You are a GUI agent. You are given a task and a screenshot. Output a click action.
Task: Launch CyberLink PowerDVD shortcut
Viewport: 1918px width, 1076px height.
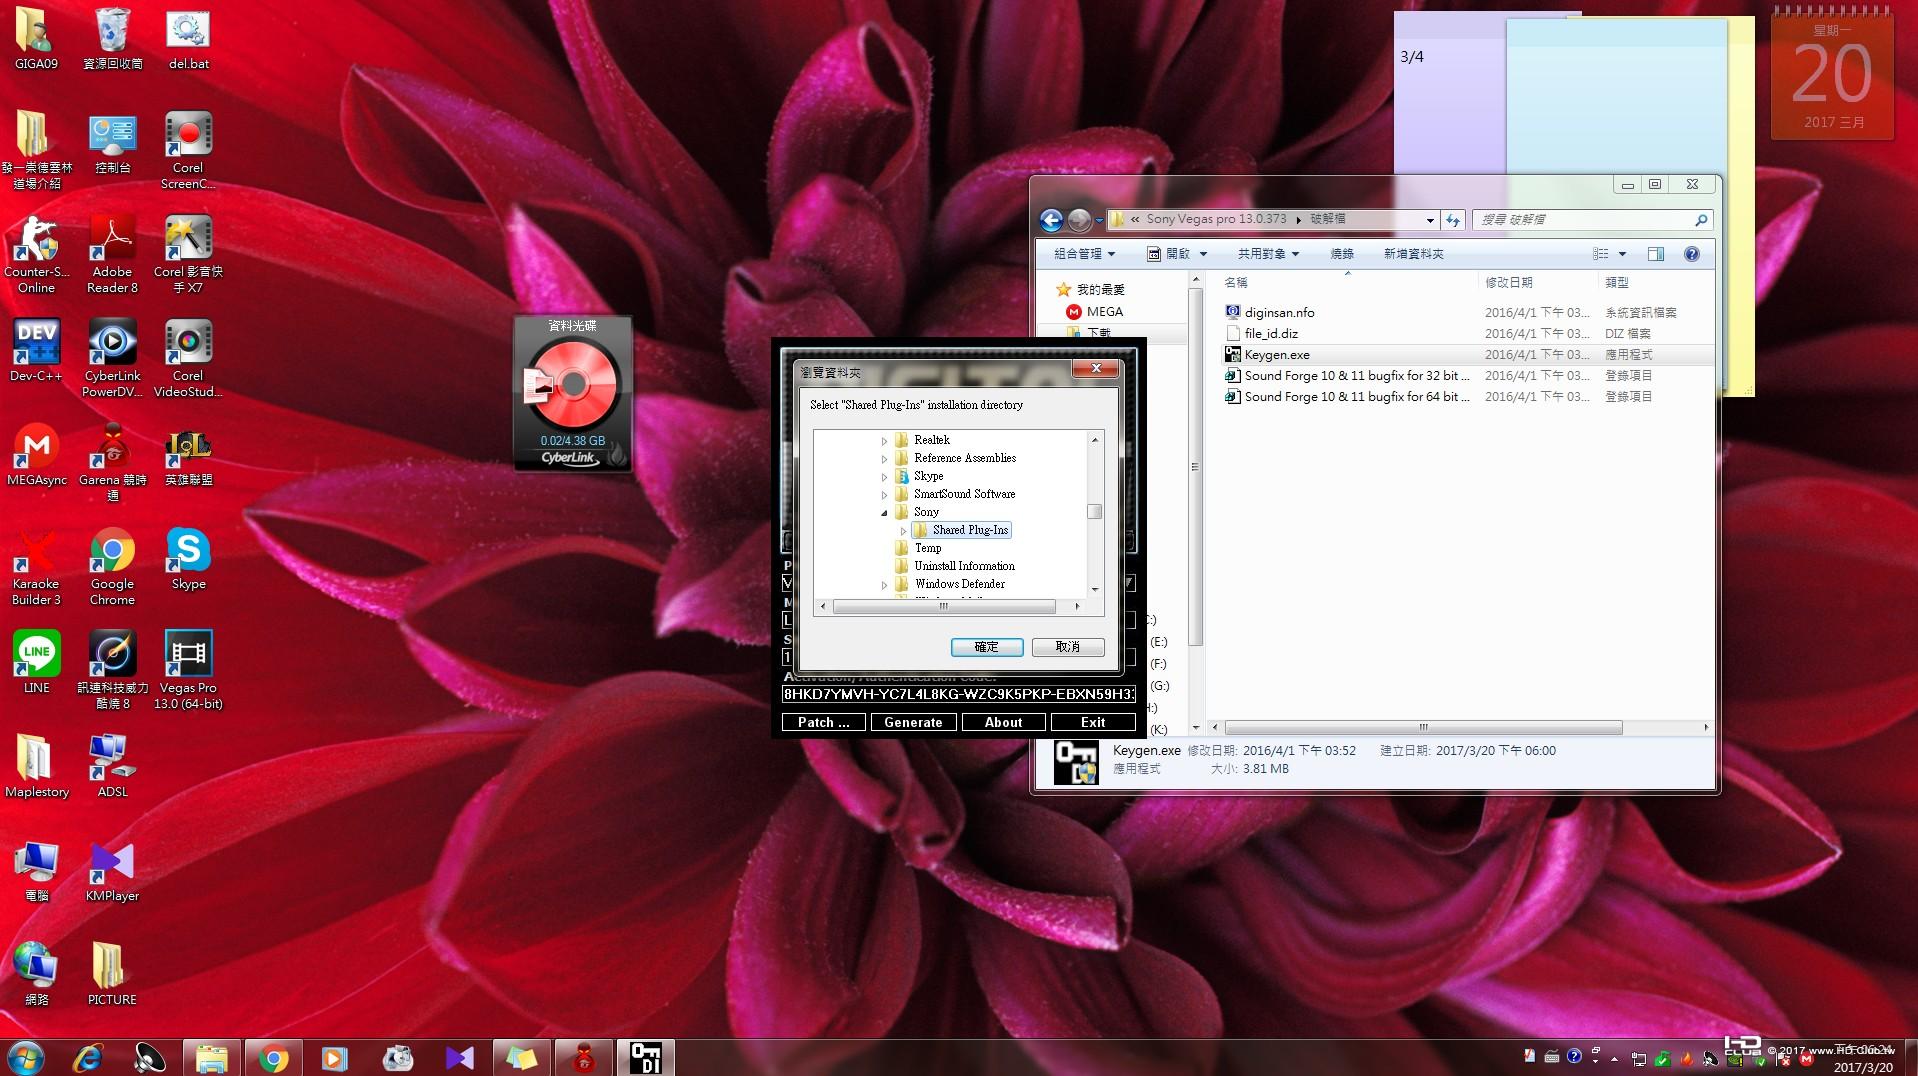click(112, 358)
